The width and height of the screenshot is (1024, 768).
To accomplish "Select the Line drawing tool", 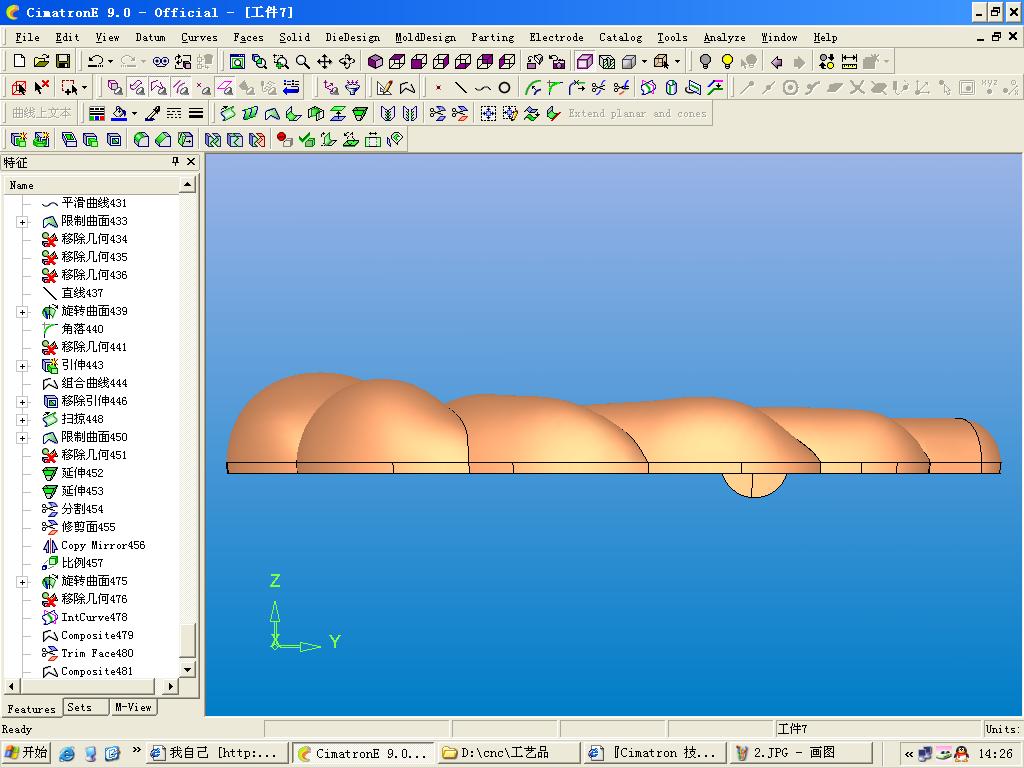I will (x=460, y=88).
